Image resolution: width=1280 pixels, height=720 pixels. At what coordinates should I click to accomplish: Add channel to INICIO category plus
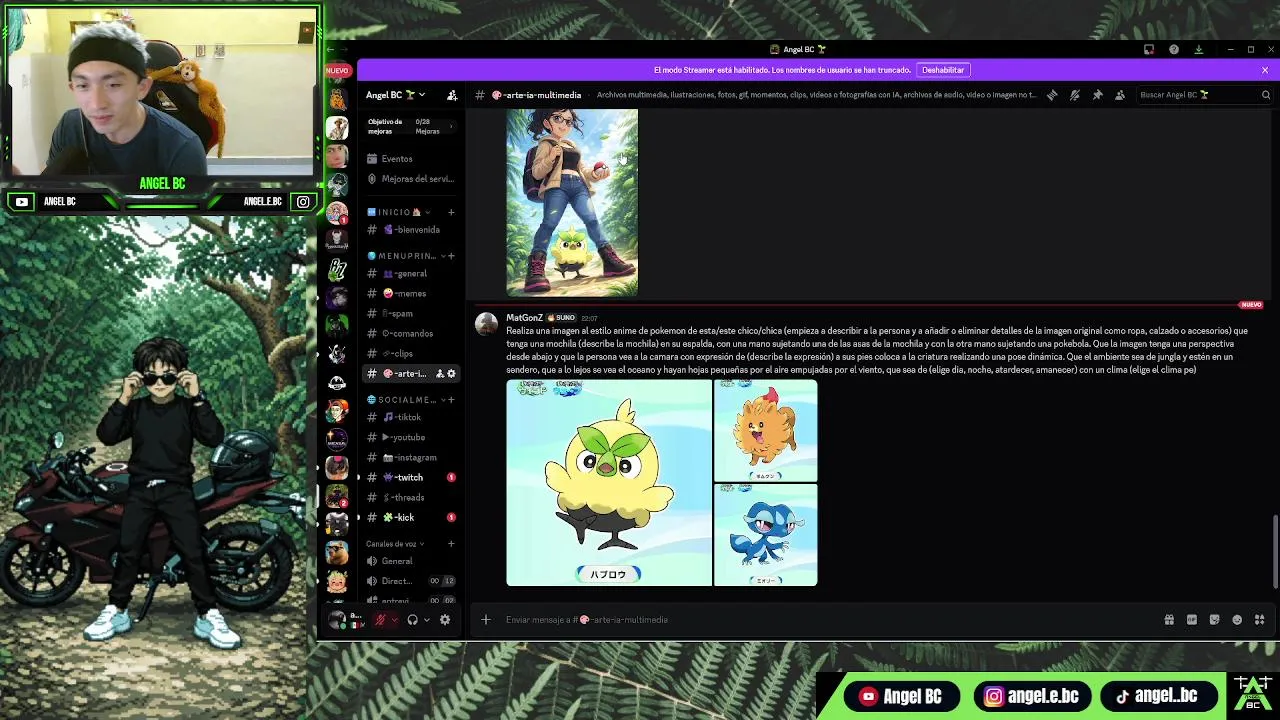point(451,212)
